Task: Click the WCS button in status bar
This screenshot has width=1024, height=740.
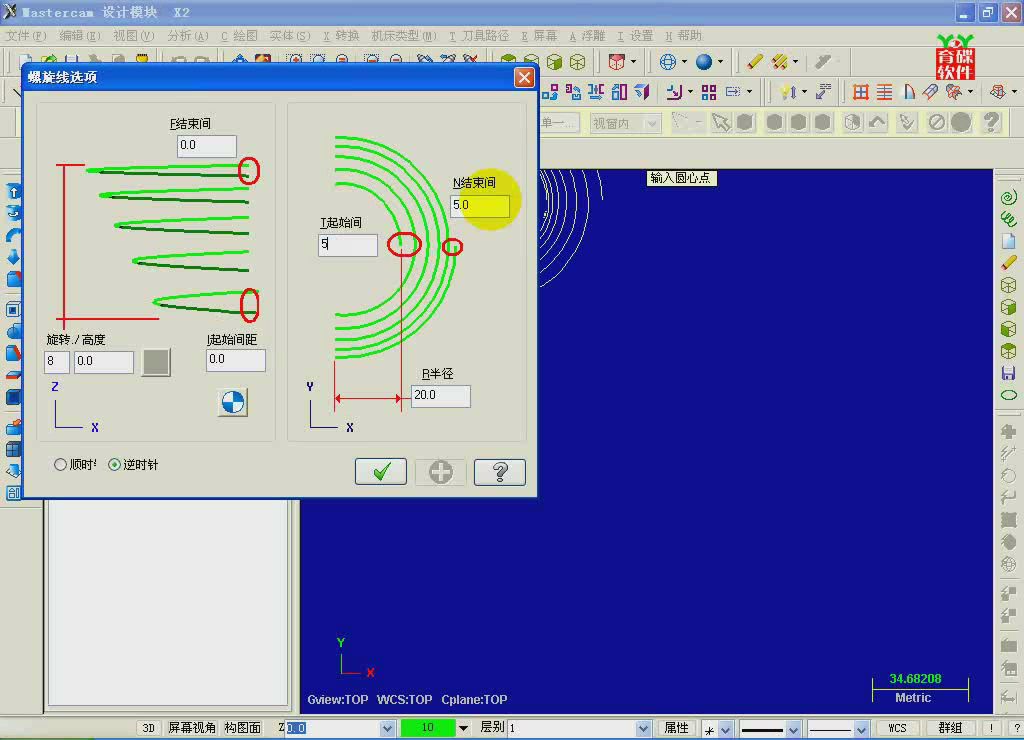Action: point(897,728)
